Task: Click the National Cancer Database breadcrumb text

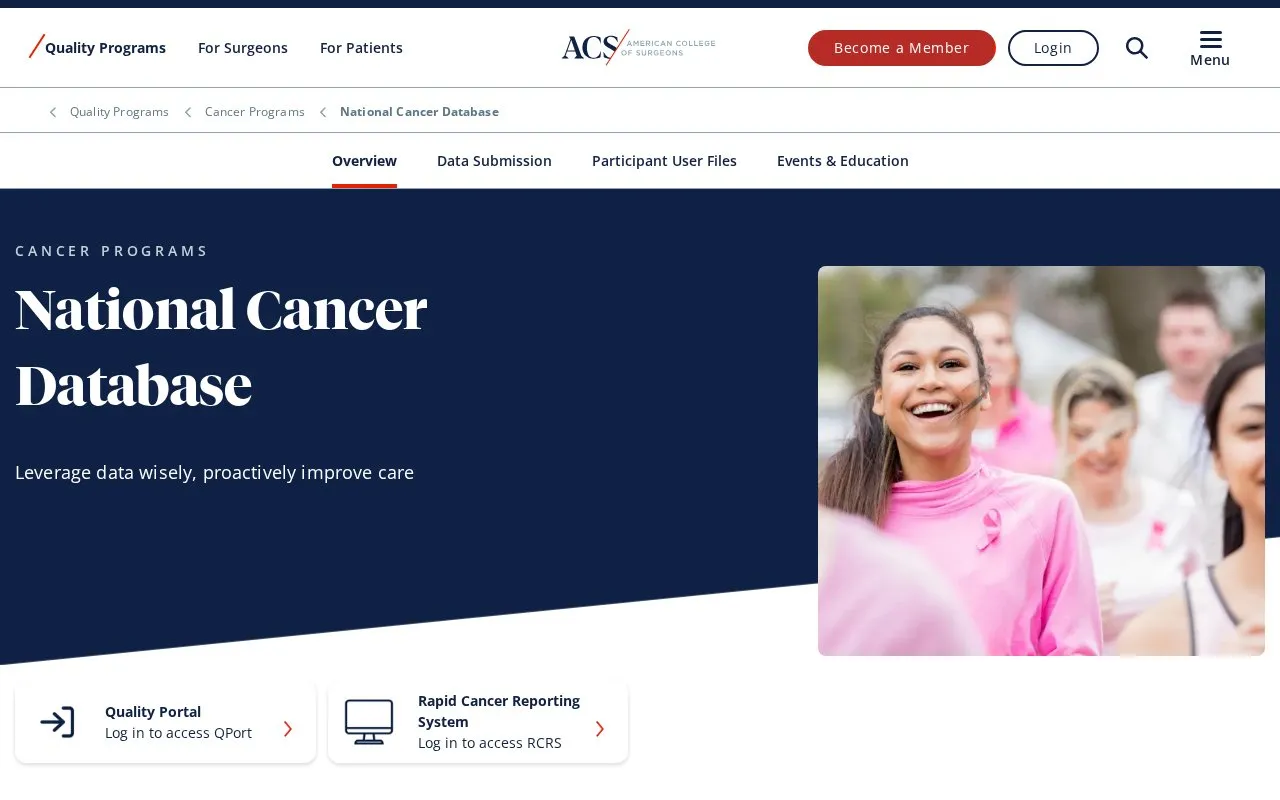Action: pos(419,112)
